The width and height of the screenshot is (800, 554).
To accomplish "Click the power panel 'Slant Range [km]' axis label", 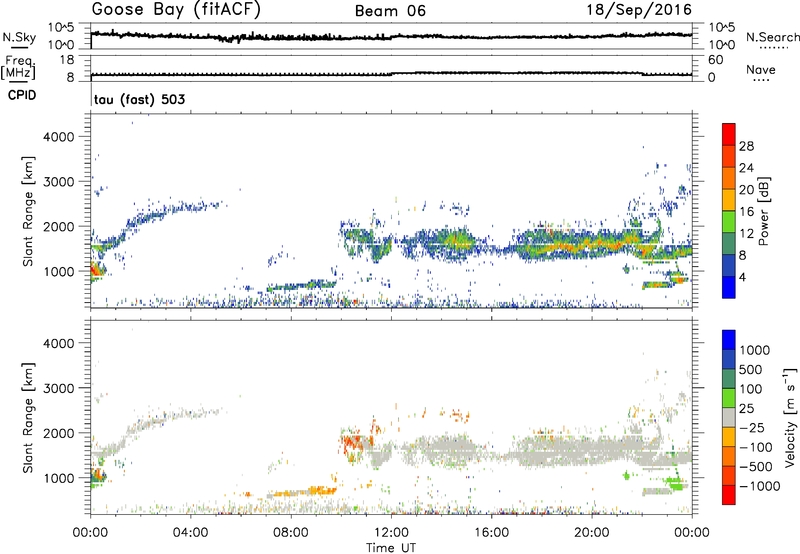I will tap(28, 211).
